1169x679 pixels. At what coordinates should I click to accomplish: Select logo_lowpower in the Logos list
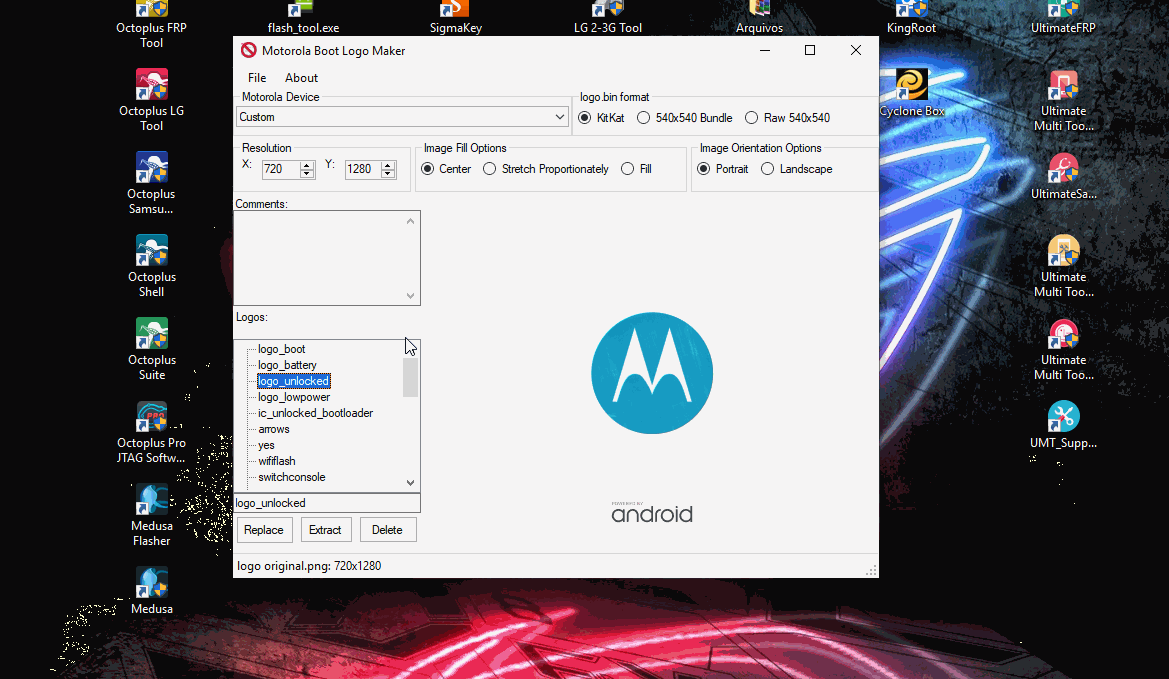[294, 397]
